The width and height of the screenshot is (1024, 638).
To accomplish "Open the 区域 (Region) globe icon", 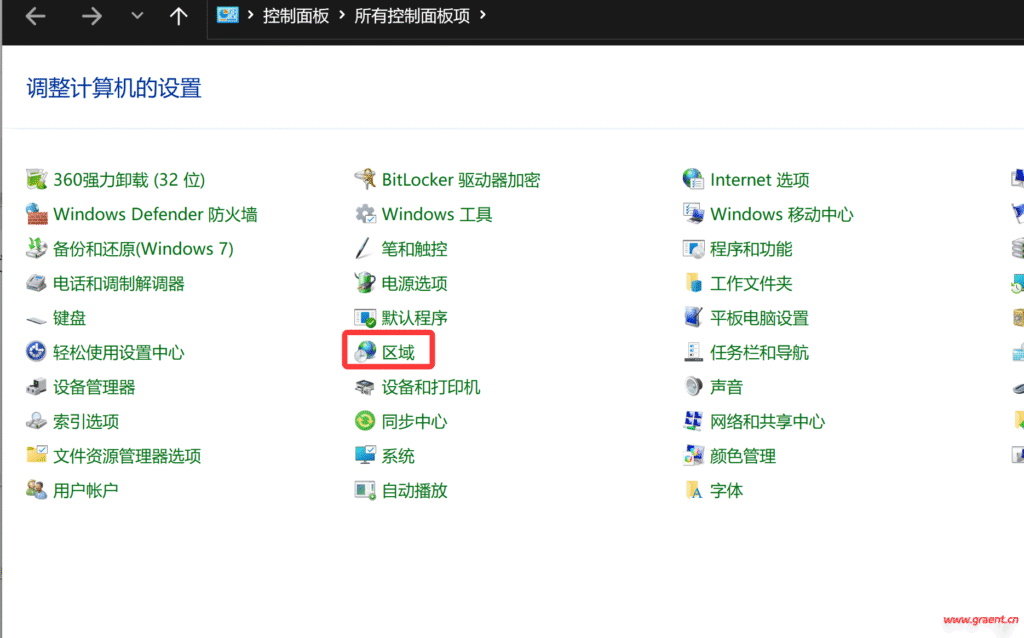I will (366, 352).
